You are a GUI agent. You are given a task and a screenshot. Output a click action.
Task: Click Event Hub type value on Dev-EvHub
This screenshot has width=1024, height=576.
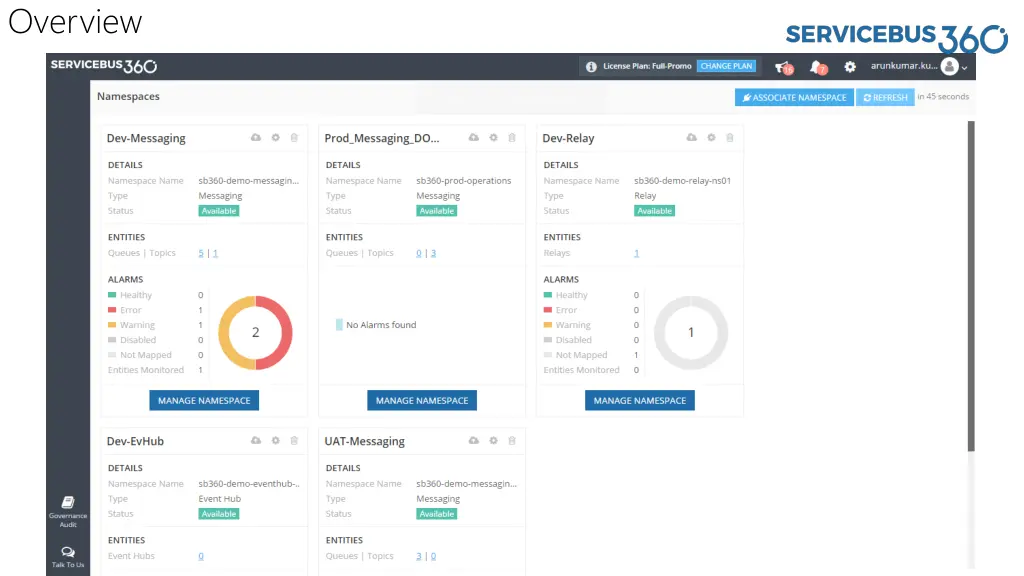click(x=219, y=499)
